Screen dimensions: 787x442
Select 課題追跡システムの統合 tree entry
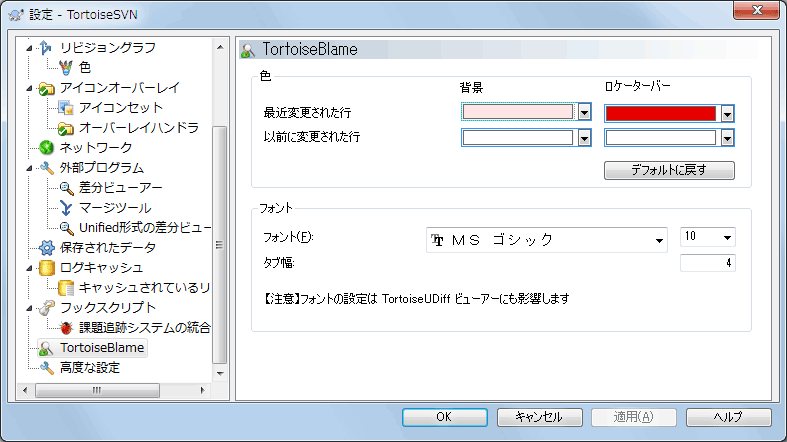pyautogui.click(x=145, y=328)
